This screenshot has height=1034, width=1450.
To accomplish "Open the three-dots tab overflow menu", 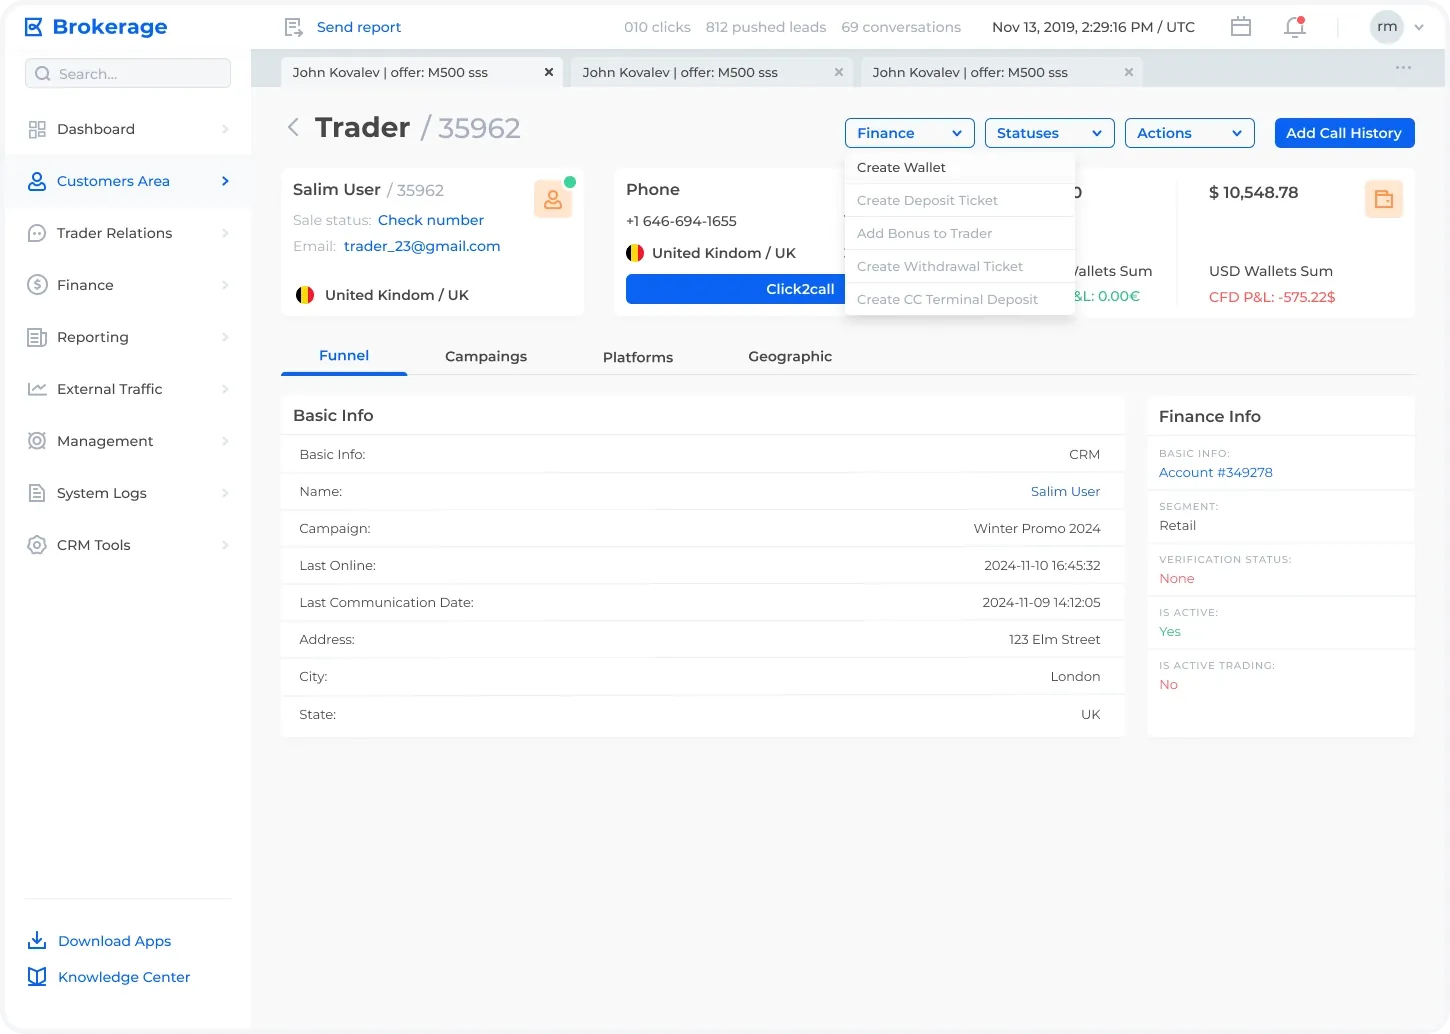I will (x=1404, y=68).
